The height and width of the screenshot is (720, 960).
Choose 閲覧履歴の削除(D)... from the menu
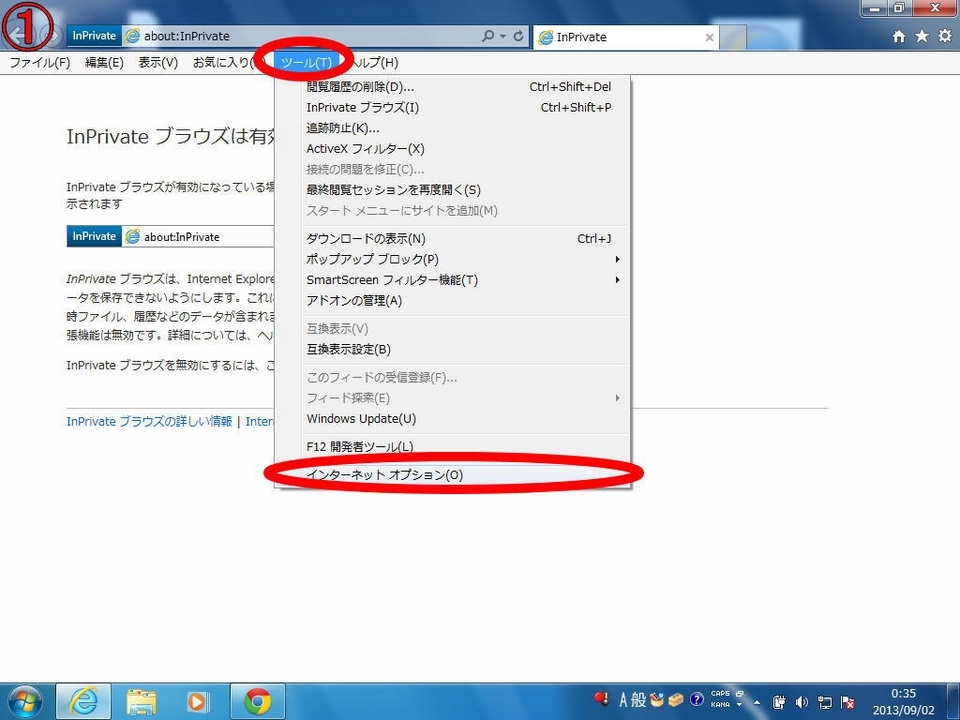click(x=452, y=87)
